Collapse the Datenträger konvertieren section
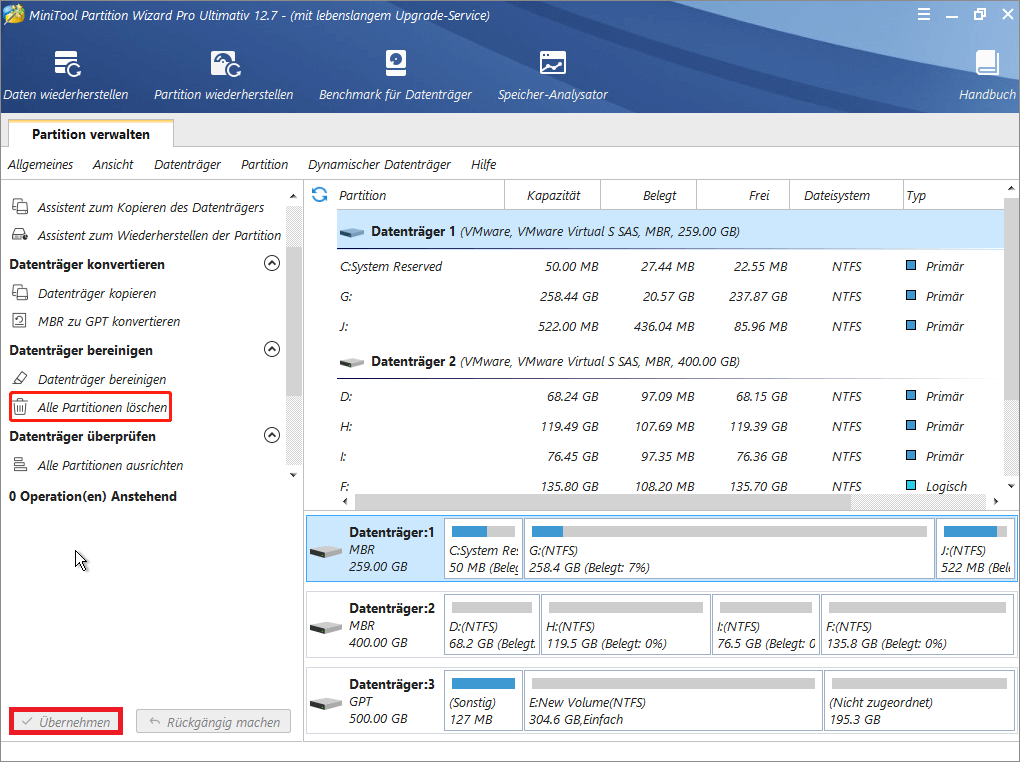The width and height of the screenshot is (1020, 762). 272,263
